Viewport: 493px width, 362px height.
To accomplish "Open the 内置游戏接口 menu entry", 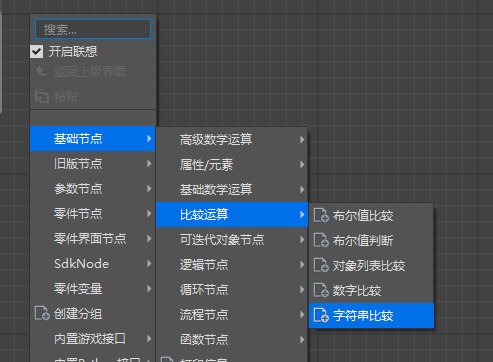I will point(93,339).
